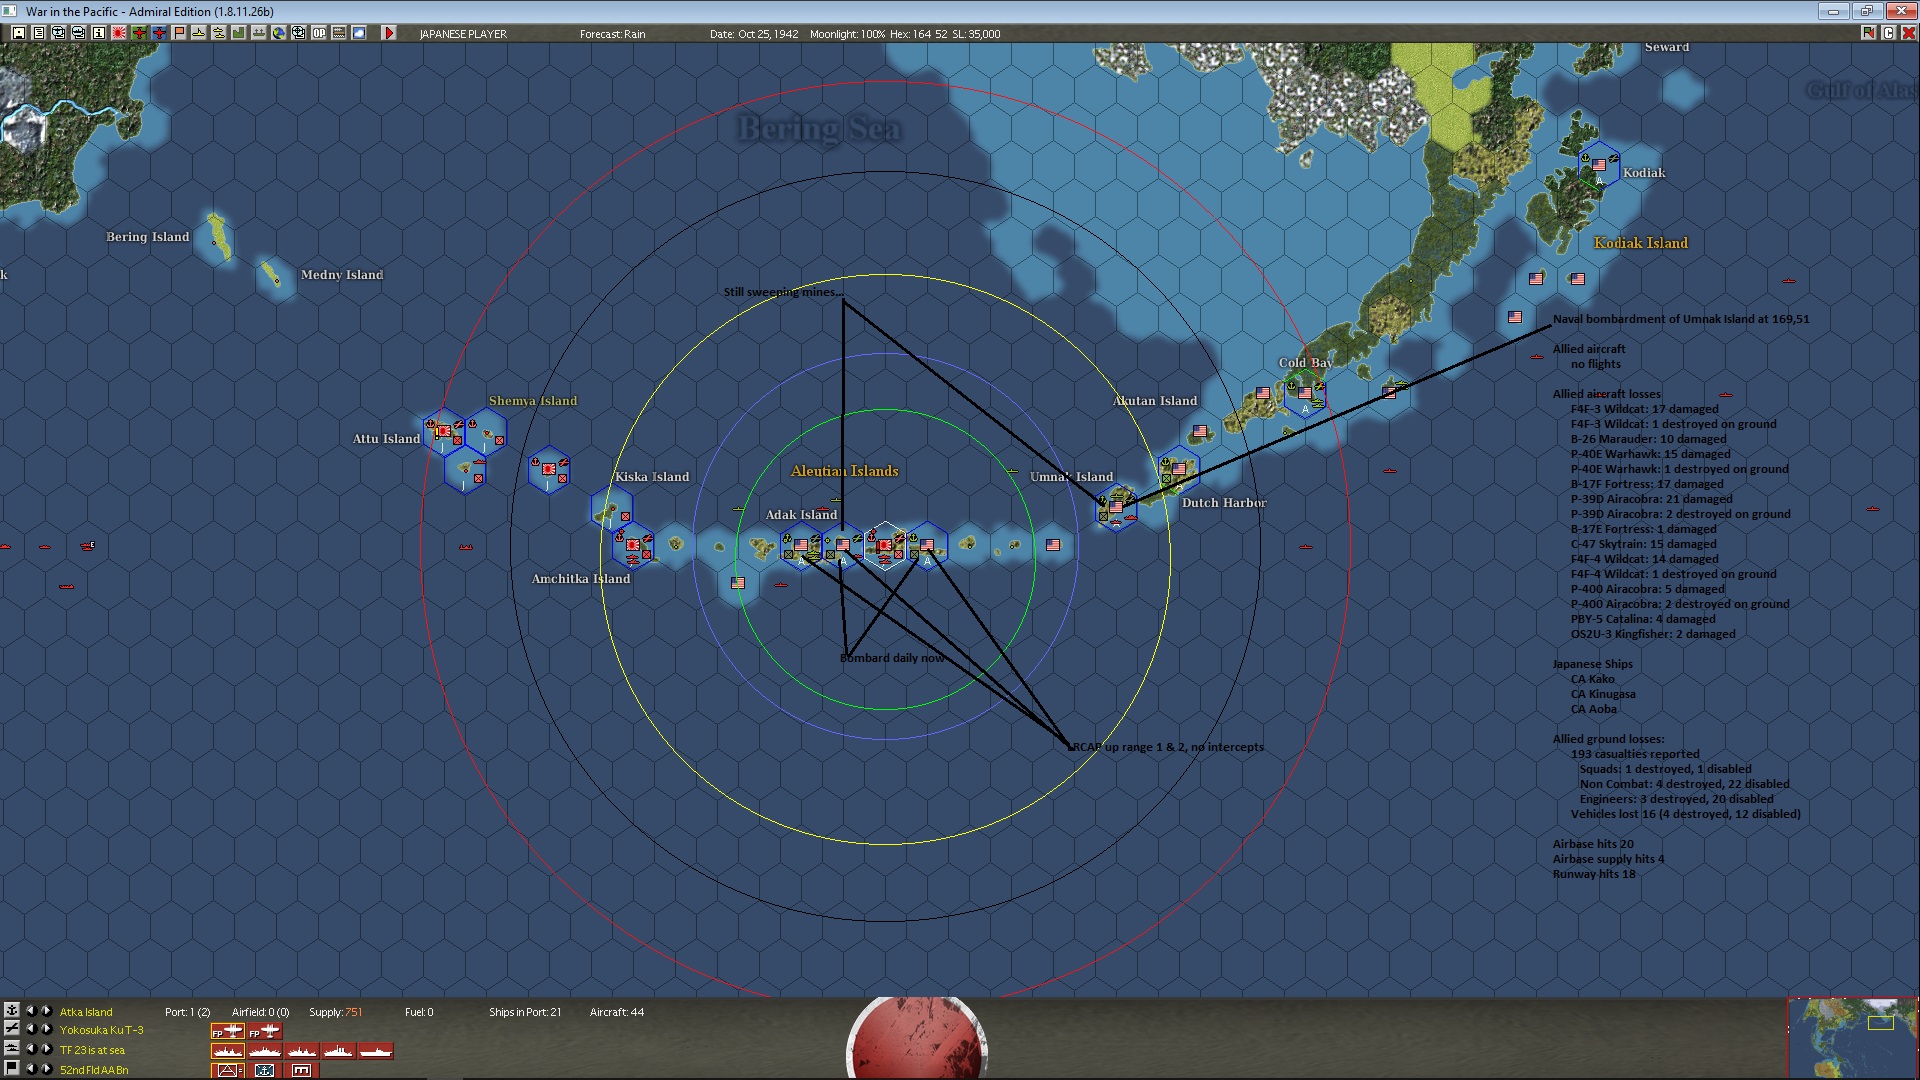Select the third land unit icon
1920x1080 pixels.
pos(301,1070)
